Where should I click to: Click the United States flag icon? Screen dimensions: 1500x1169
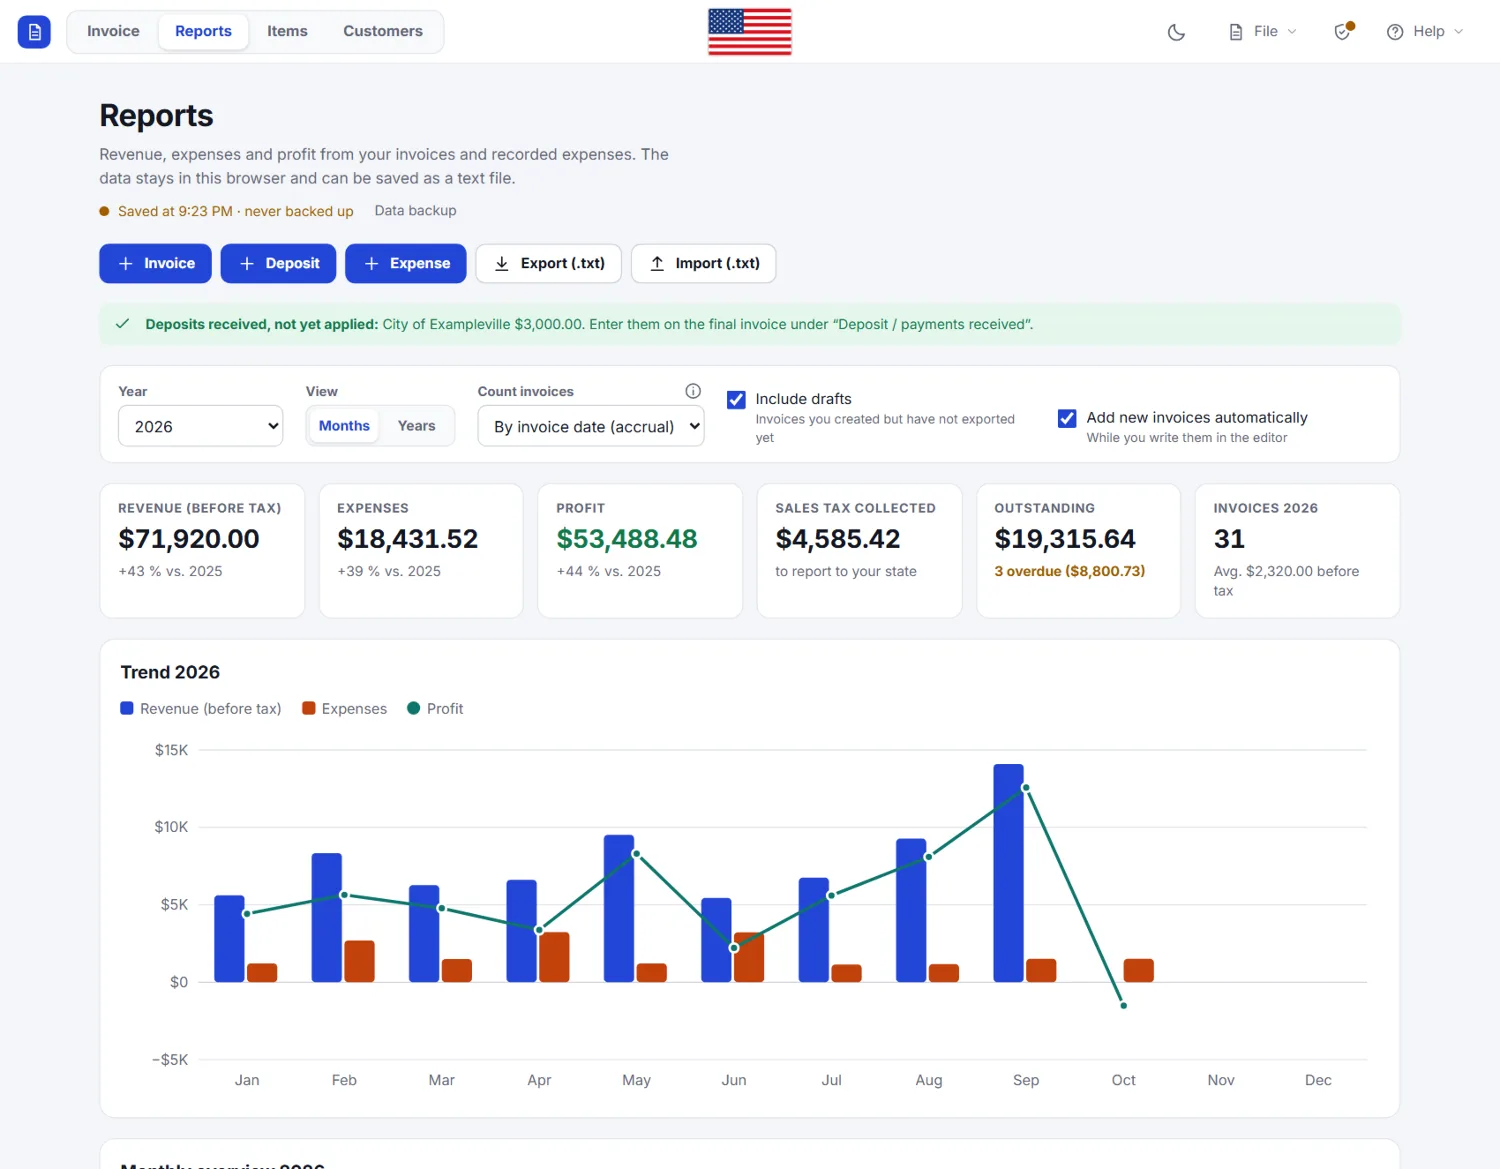(750, 31)
